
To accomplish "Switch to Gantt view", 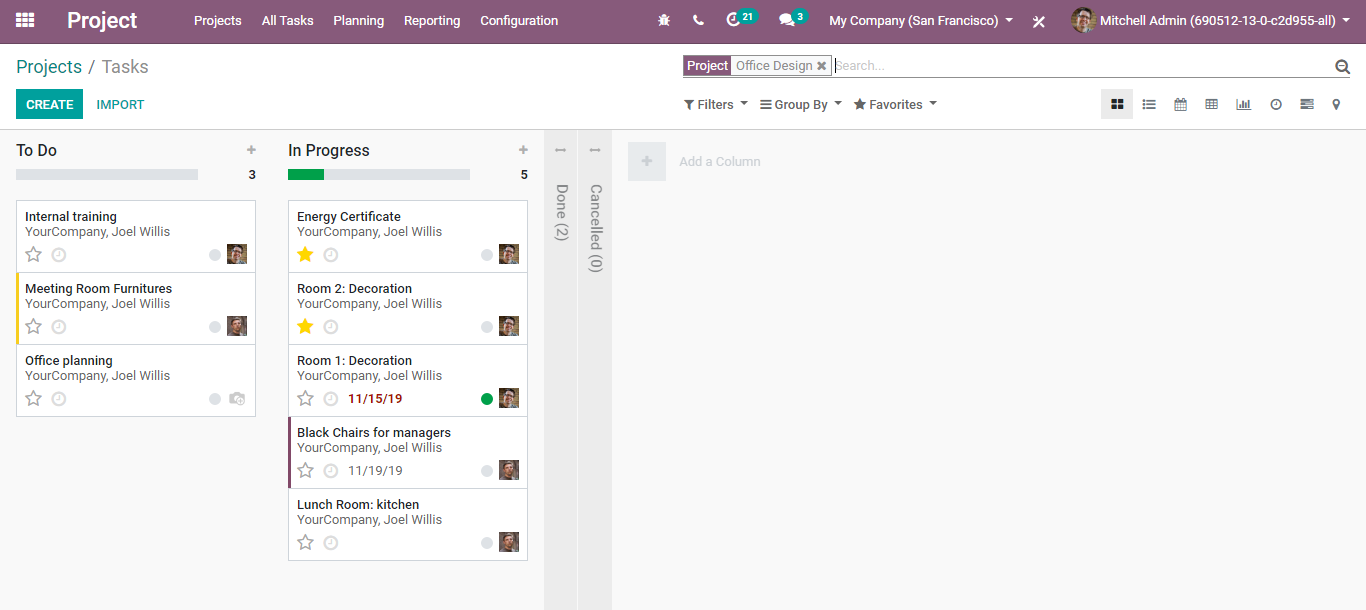I will tap(1306, 104).
